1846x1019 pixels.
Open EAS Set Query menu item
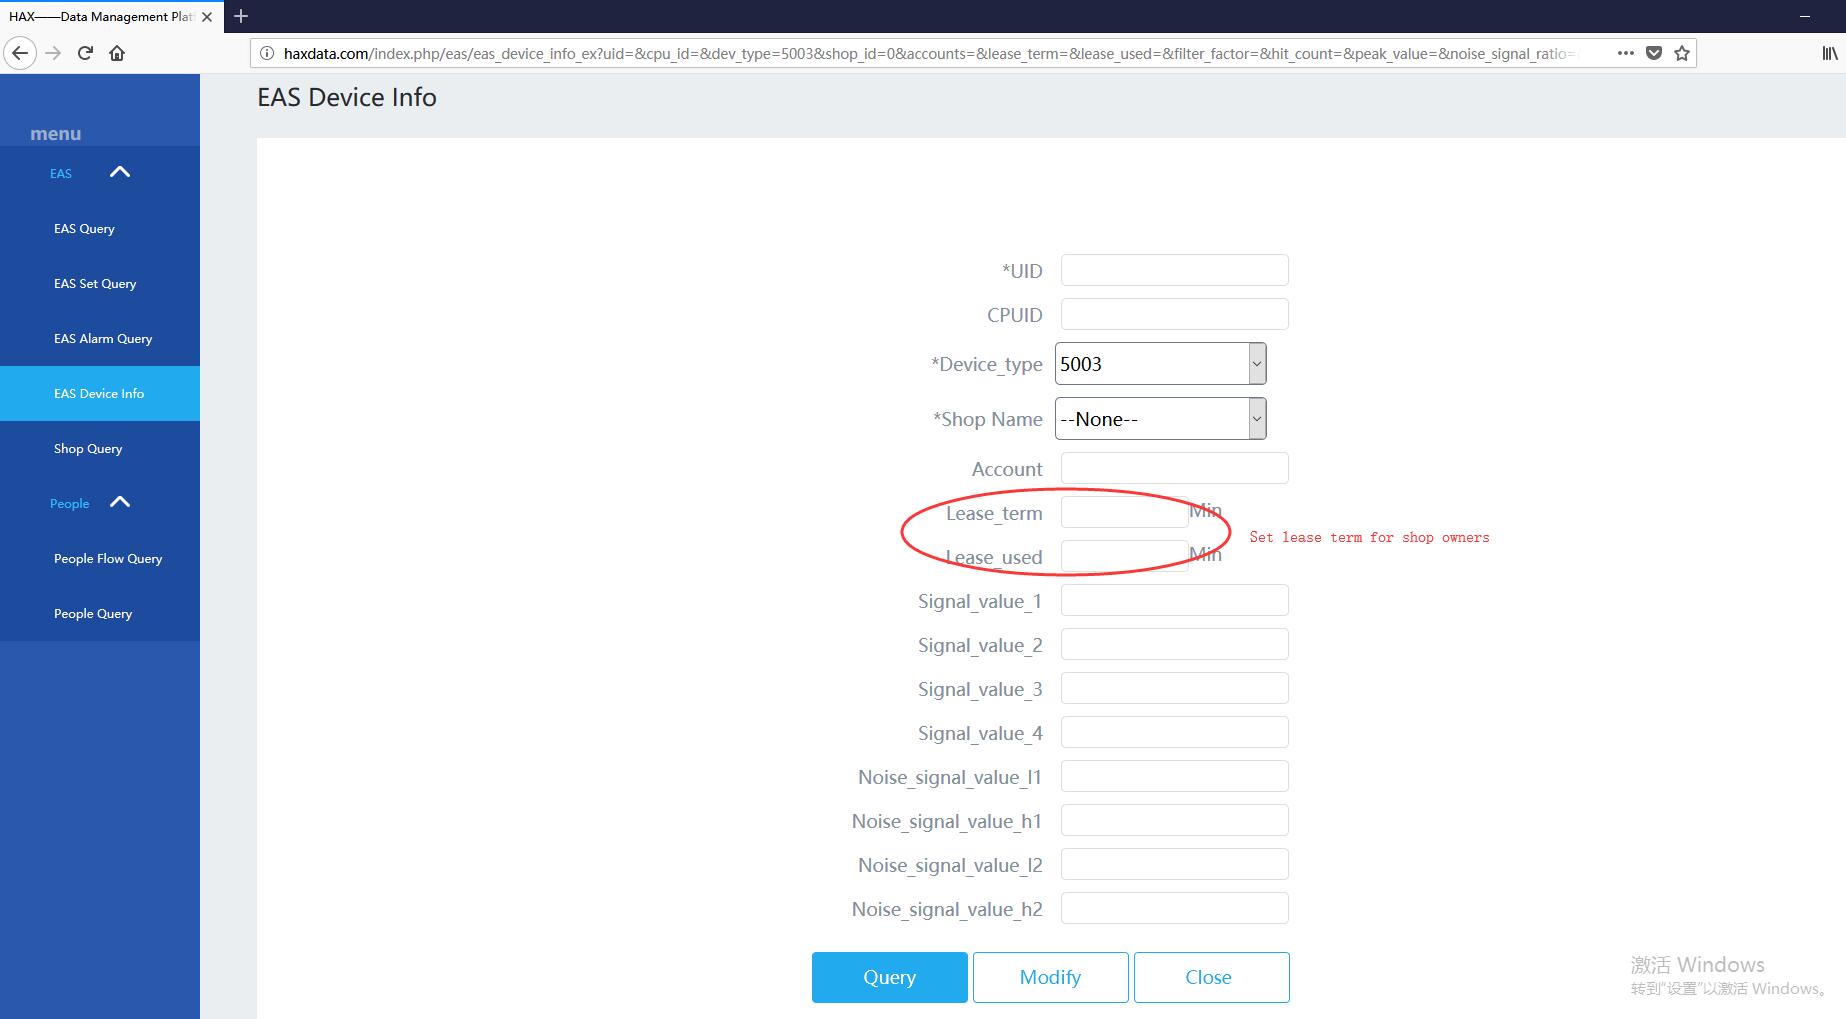[100, 284]
